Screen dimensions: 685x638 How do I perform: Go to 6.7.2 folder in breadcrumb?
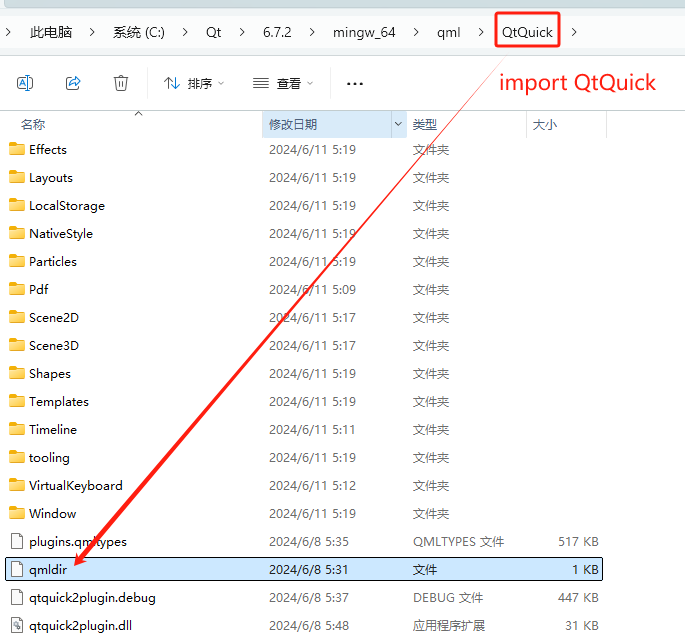tap(277, 32)
